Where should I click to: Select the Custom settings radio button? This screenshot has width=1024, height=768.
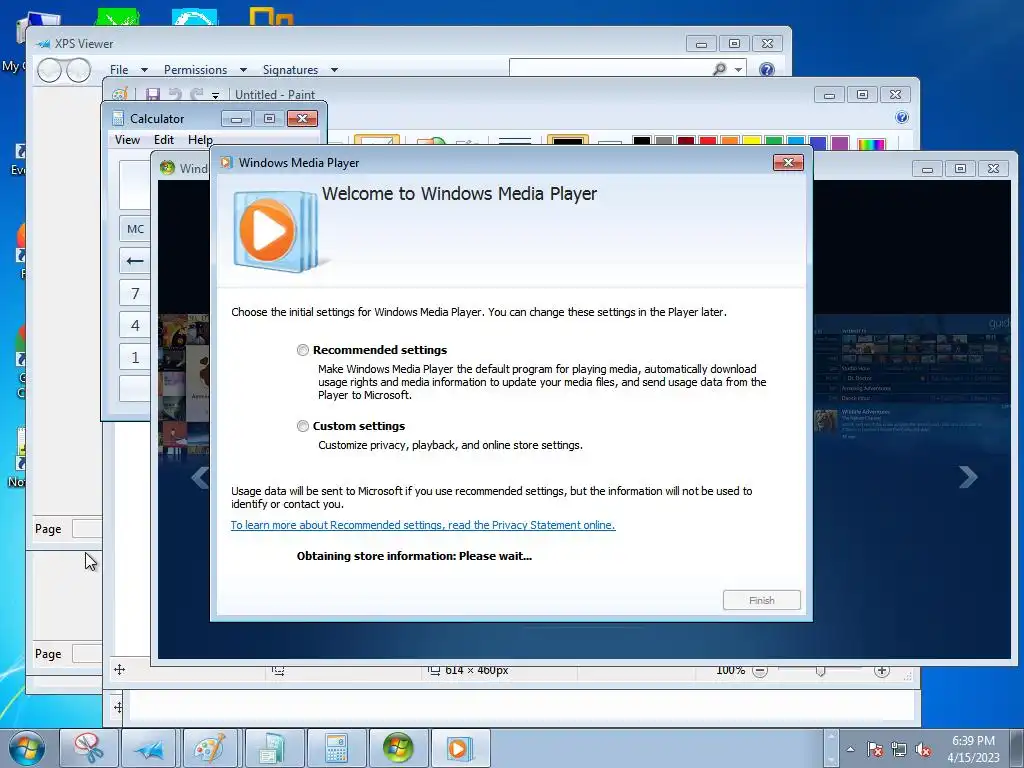pyautogui.click(x=302, y=426)
